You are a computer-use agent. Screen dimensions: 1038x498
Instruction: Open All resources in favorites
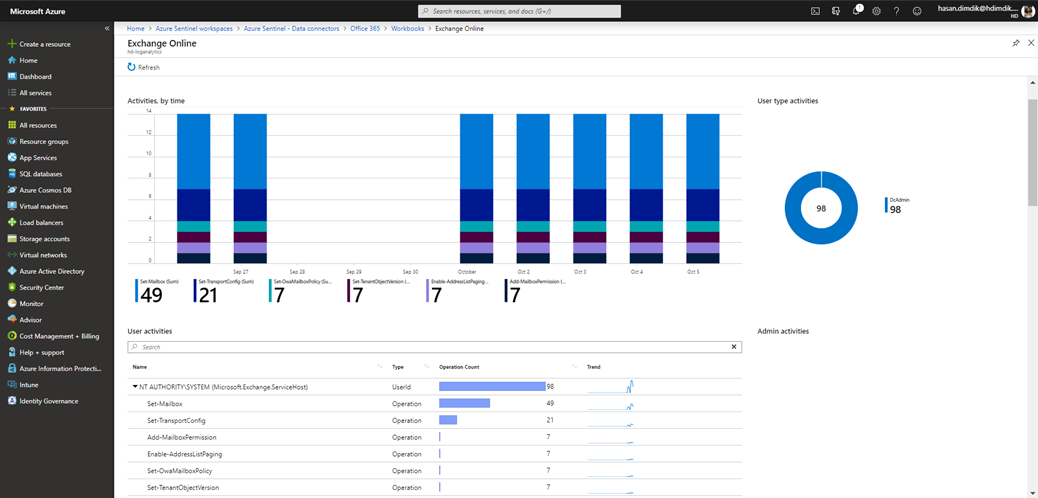coord(38,125)
